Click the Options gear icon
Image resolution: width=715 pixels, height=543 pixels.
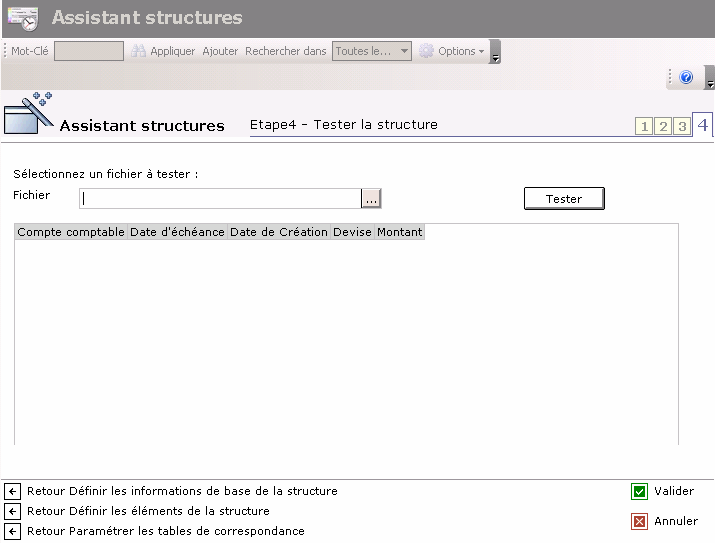click(x=426, y=51)
